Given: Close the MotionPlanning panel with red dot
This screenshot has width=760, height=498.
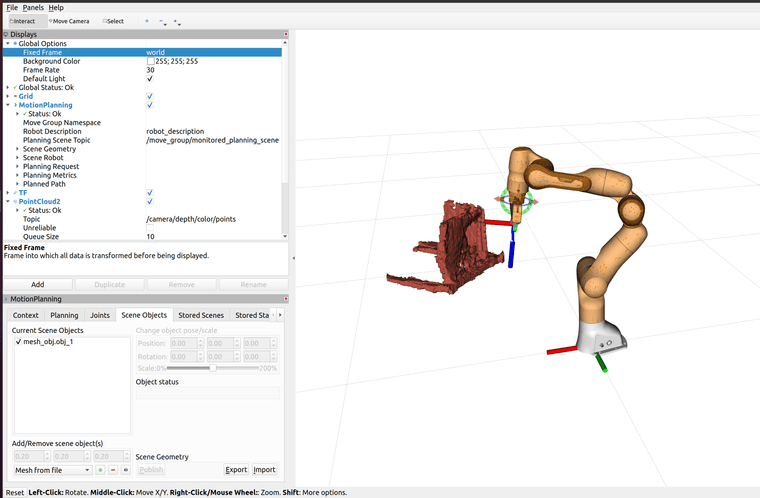Looking at the screenshot, I should click(286, 299).
